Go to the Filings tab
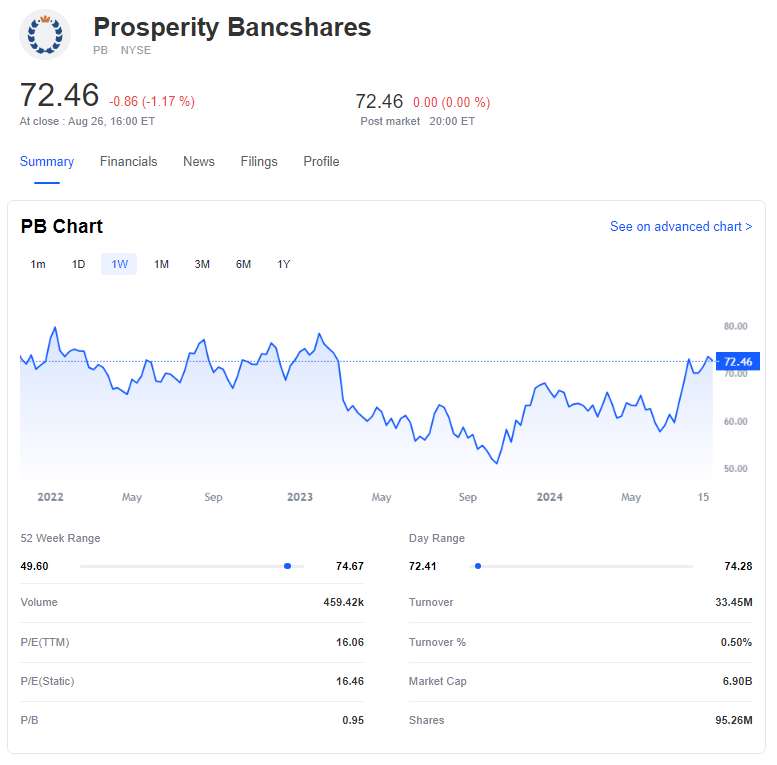Viewport: 777px width, 765px height. 259,161
